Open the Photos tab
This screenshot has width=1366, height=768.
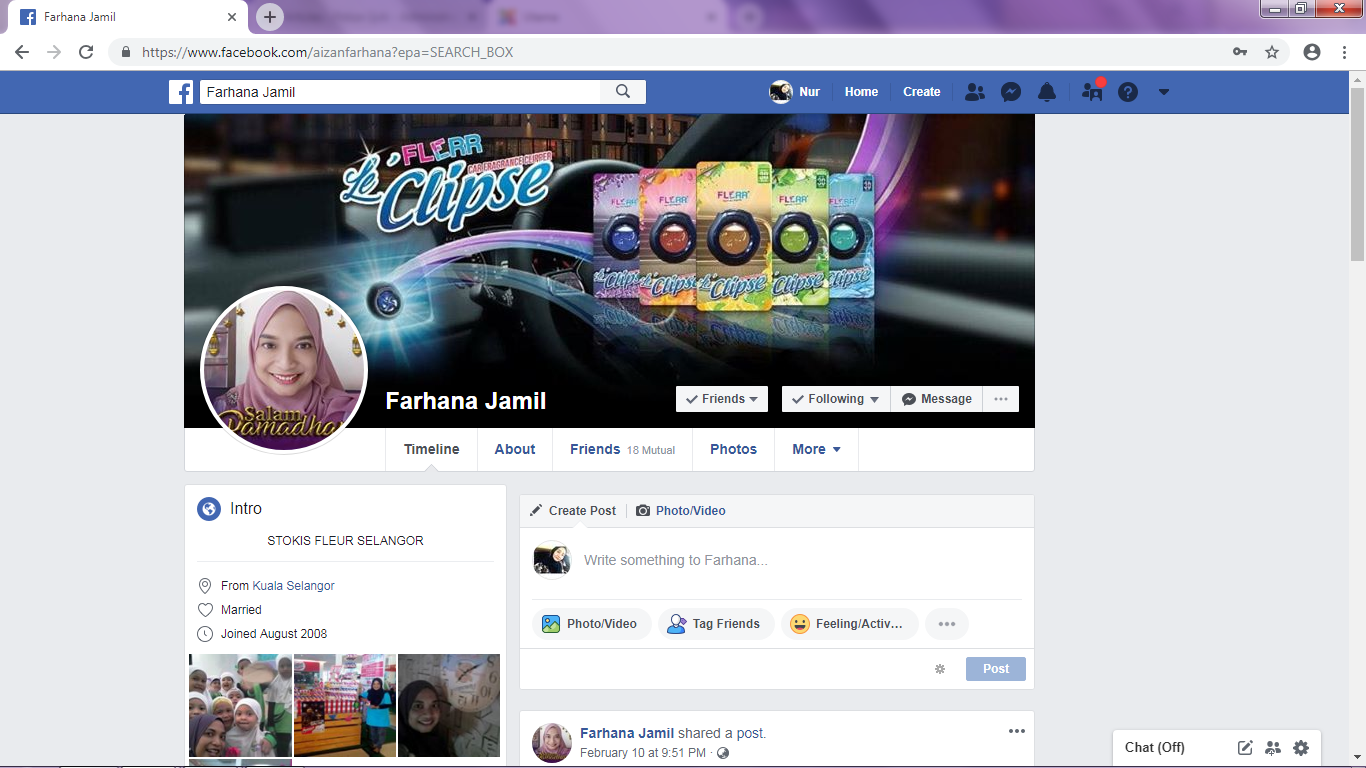click(733, 450)
